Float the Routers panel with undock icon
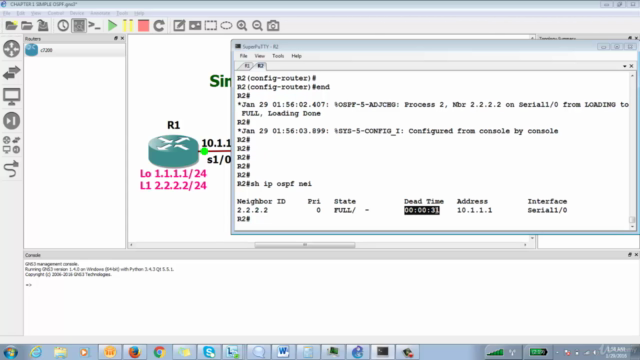This screenshot has height=360, width=640. coord(116,38)
